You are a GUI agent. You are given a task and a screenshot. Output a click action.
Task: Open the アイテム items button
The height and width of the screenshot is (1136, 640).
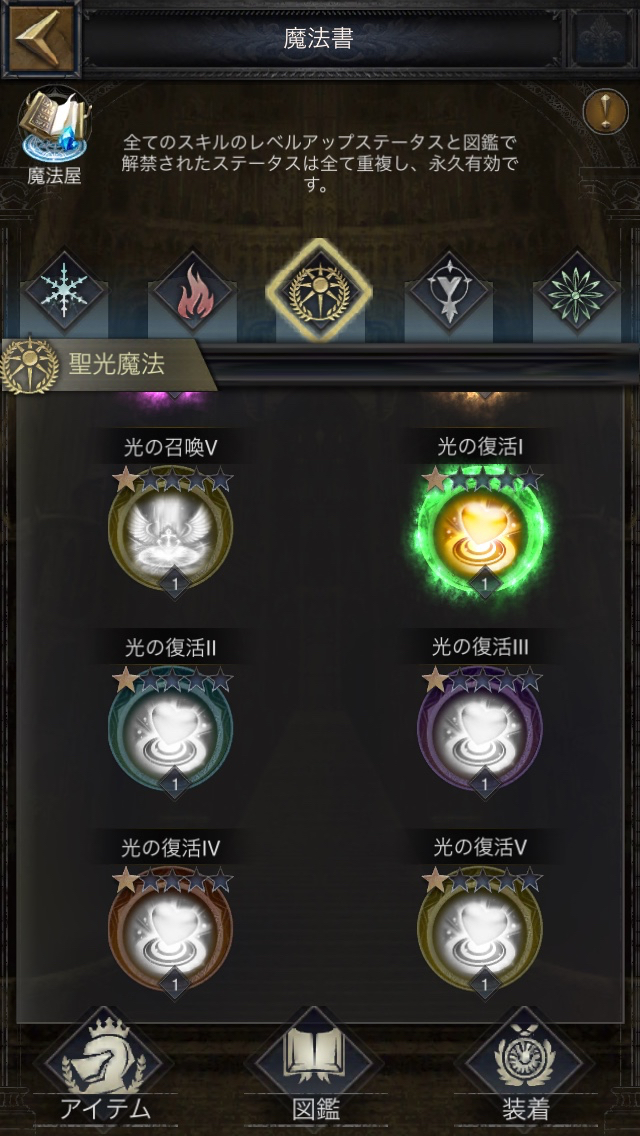pos(105,1069)
